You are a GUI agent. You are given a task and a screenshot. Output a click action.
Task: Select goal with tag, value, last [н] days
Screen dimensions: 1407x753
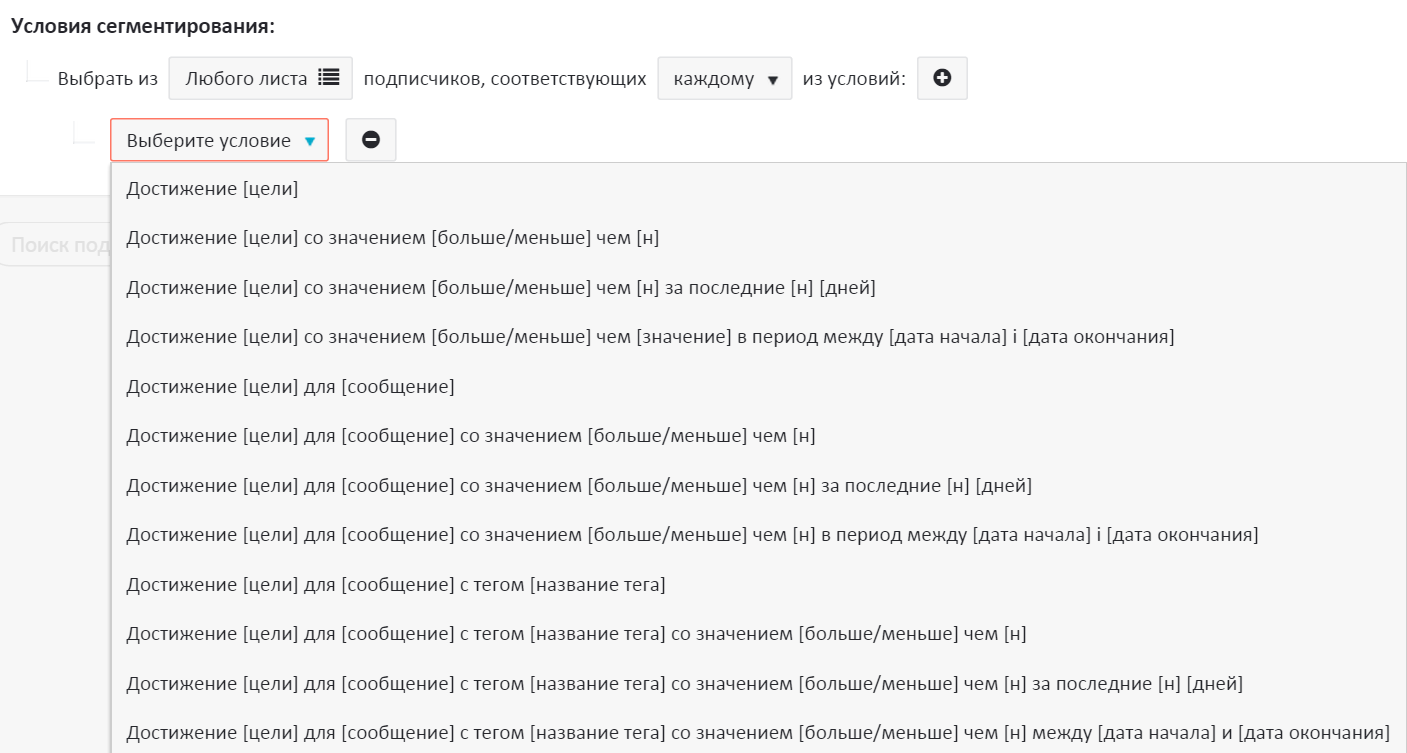coord(684,684)
